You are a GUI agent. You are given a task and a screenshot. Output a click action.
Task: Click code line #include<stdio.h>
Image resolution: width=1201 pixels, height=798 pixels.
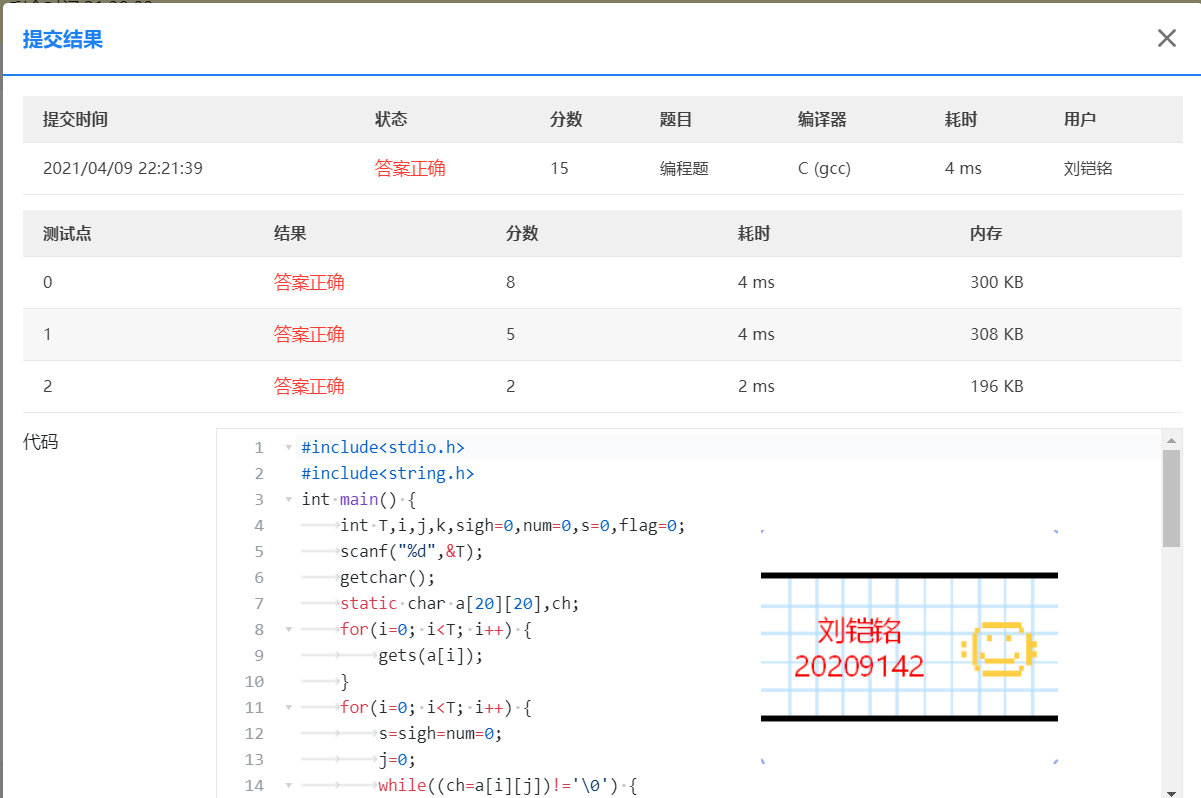(x=383, y=448)
